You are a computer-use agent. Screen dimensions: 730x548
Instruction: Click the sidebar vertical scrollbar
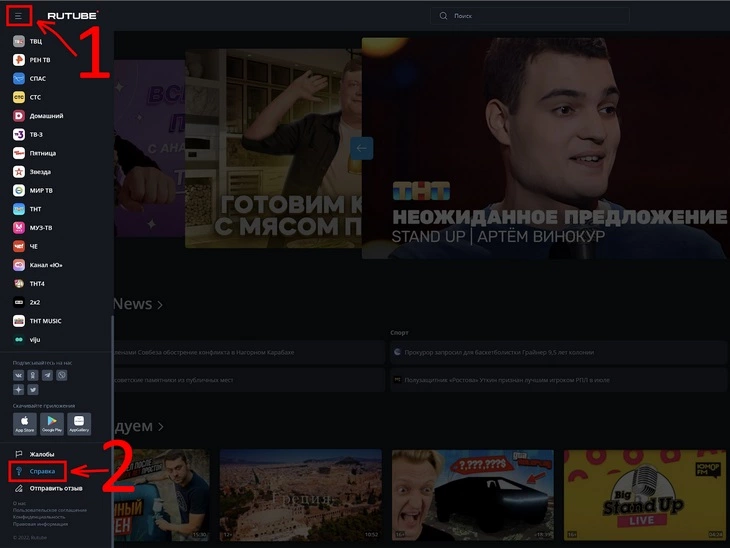click(112, 431)
